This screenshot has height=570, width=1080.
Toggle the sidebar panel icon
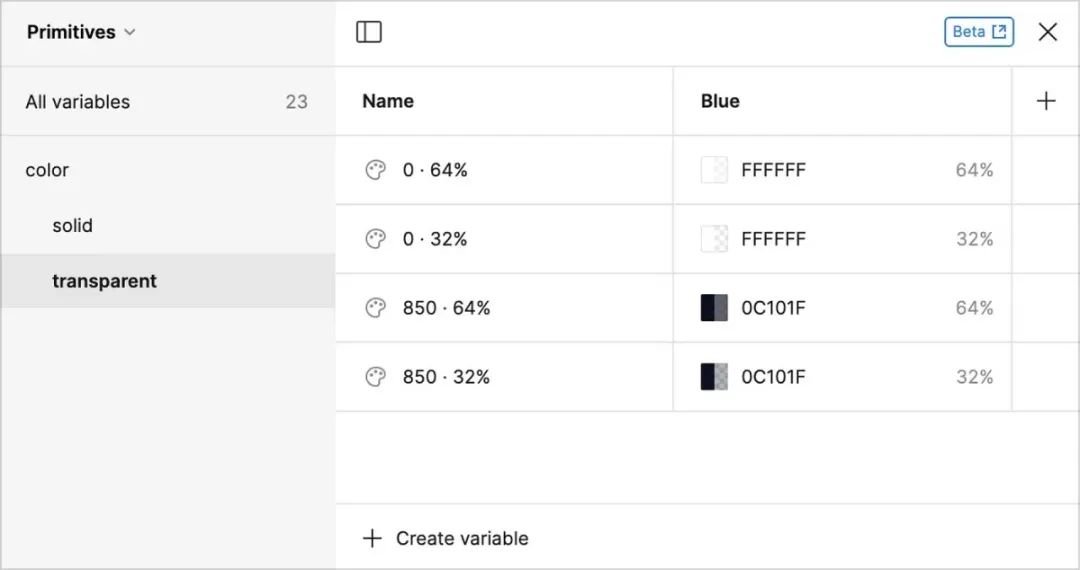369,32
